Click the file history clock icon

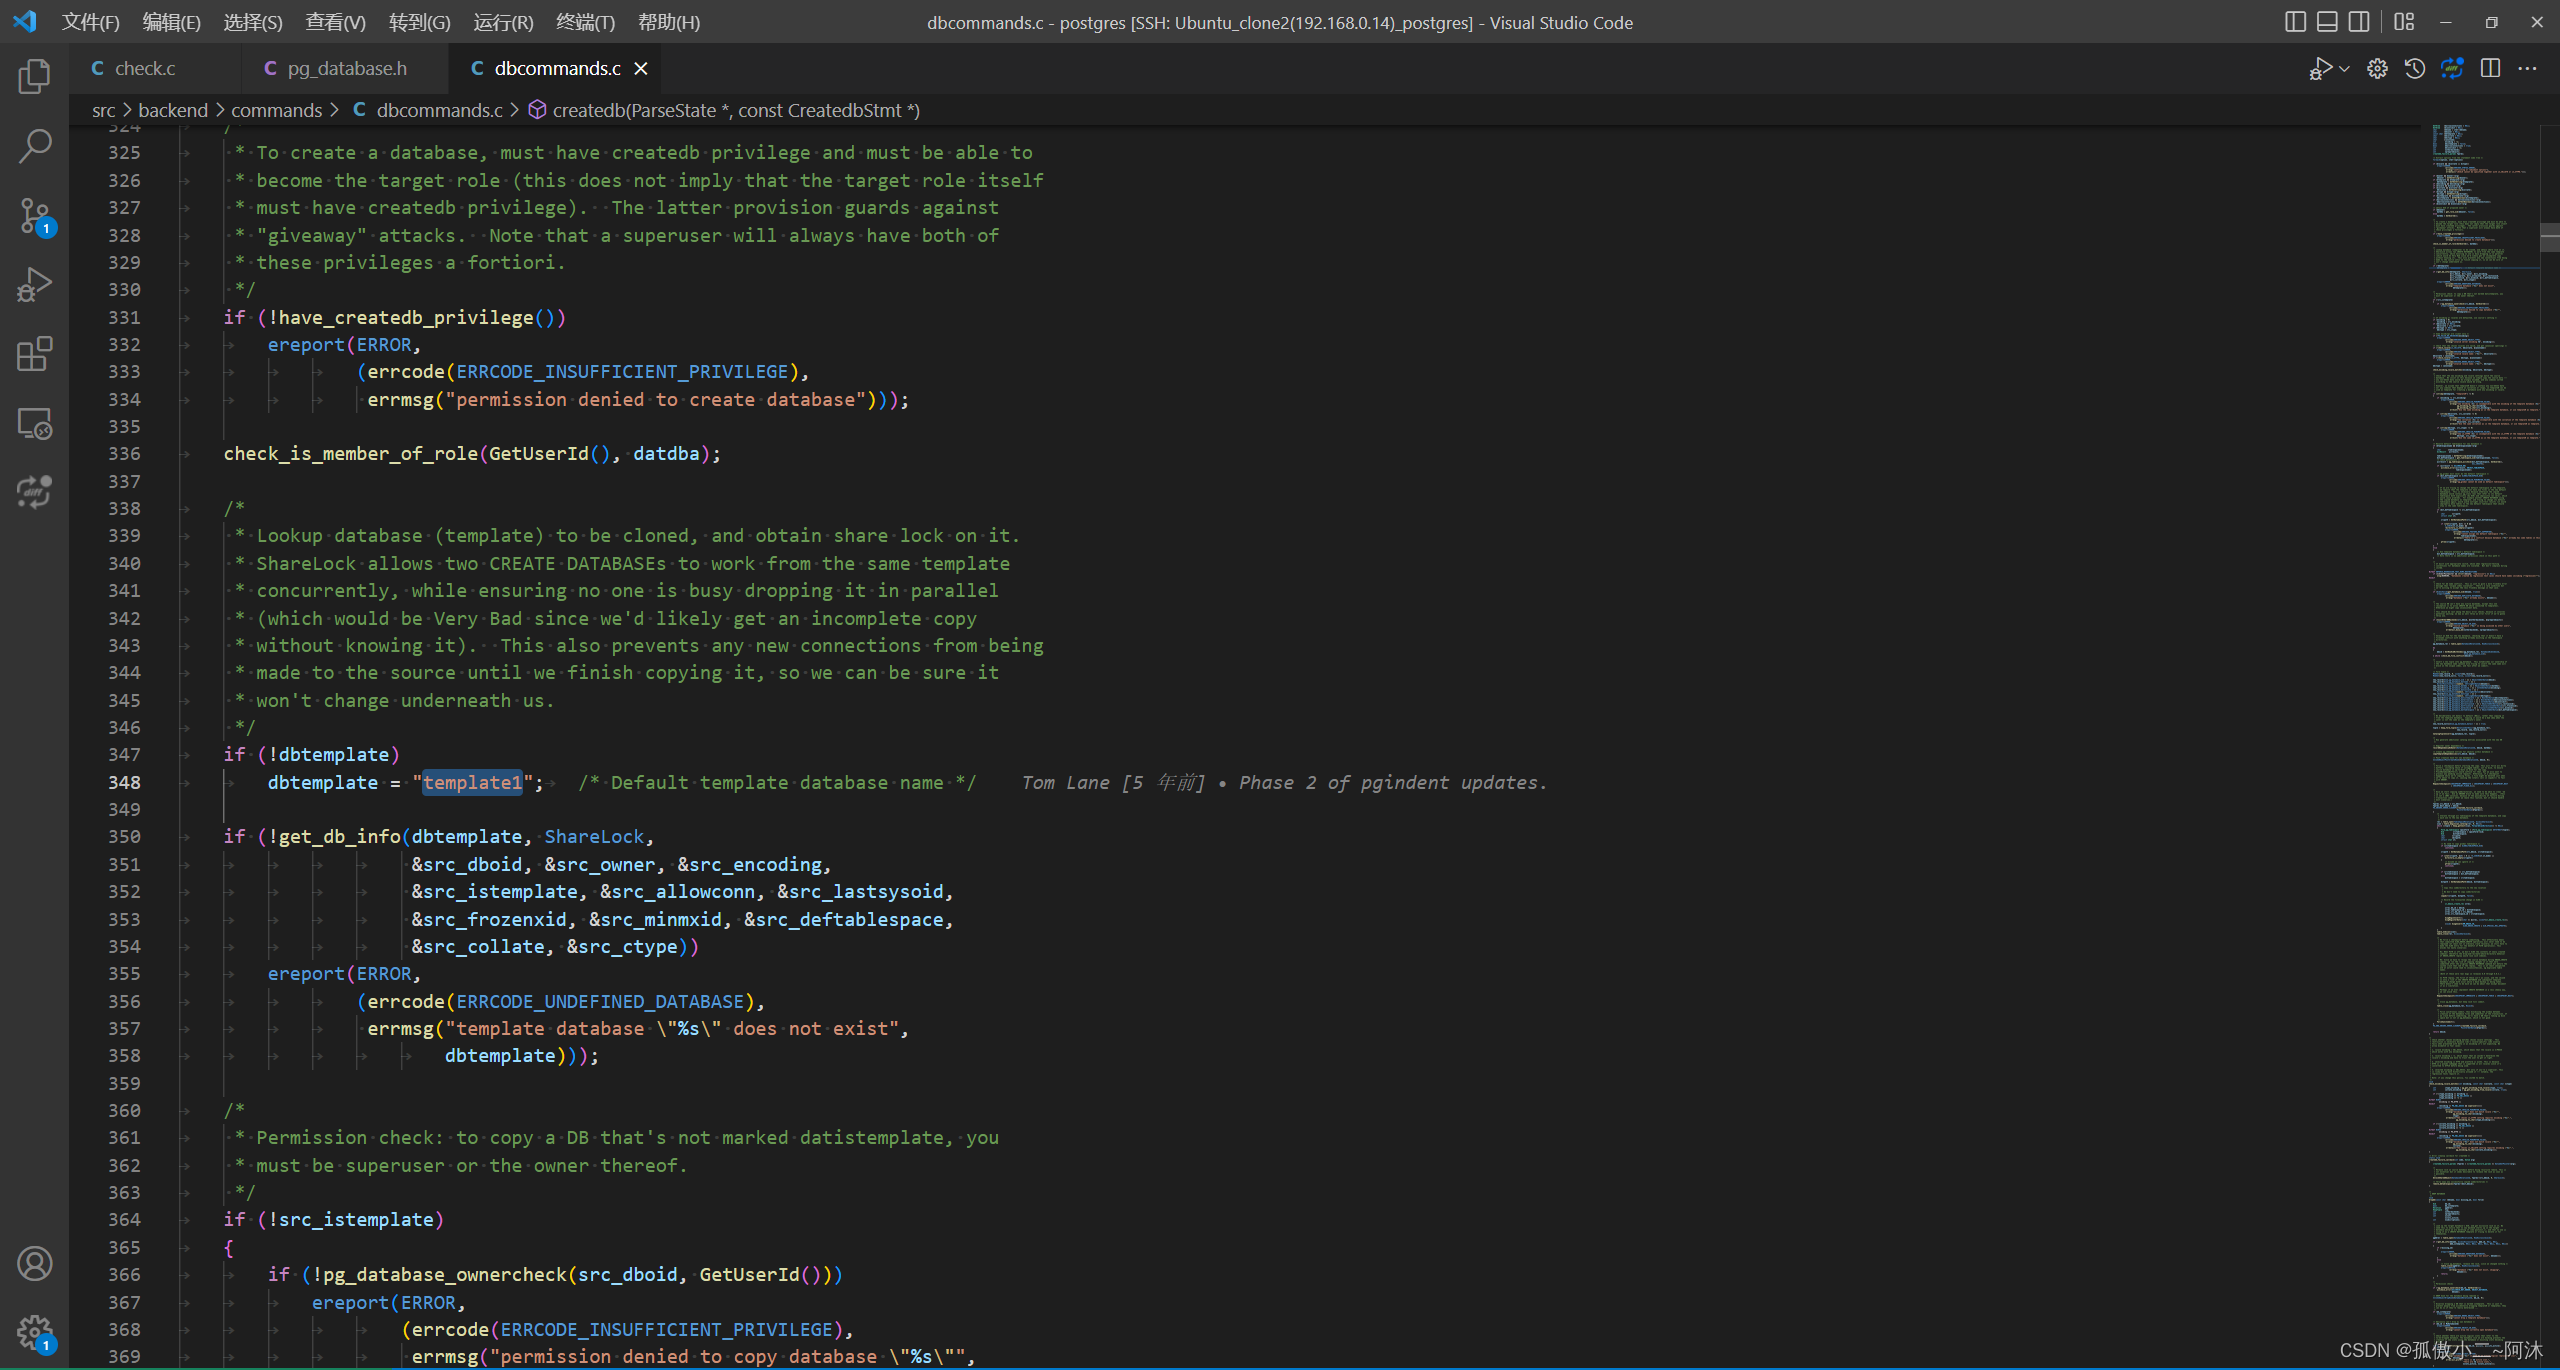click(2415, 68)
